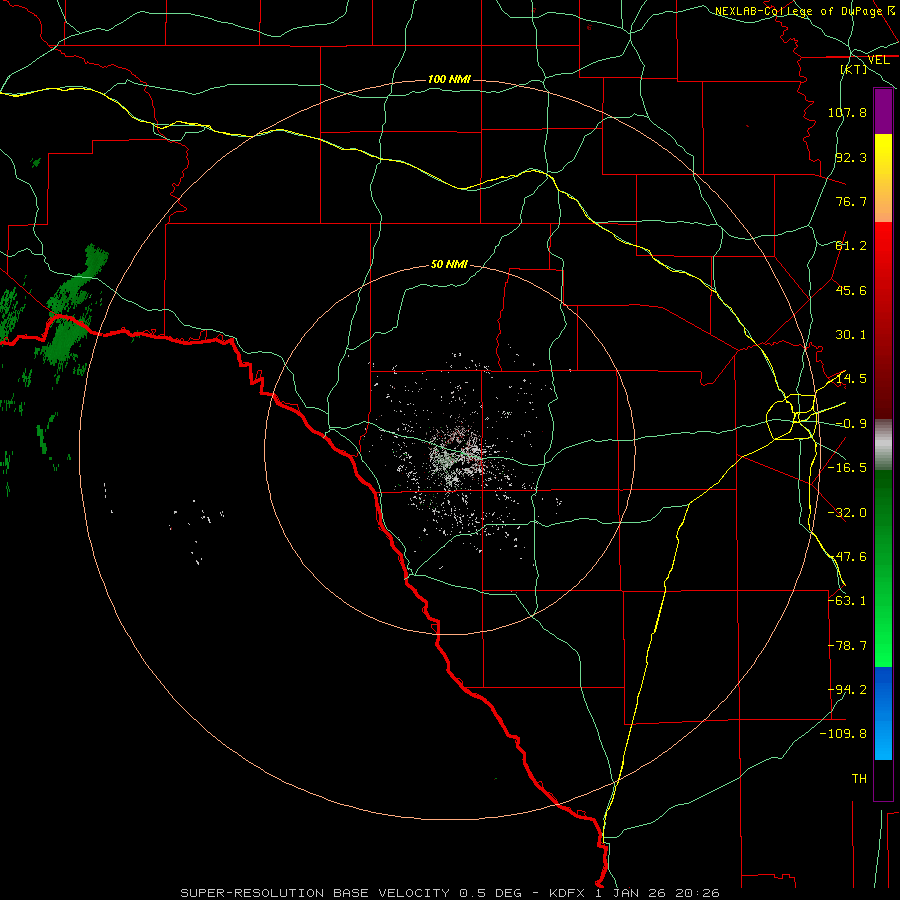
Task: Click the -16.5 velocity scale value
Action: click(847, 468)
